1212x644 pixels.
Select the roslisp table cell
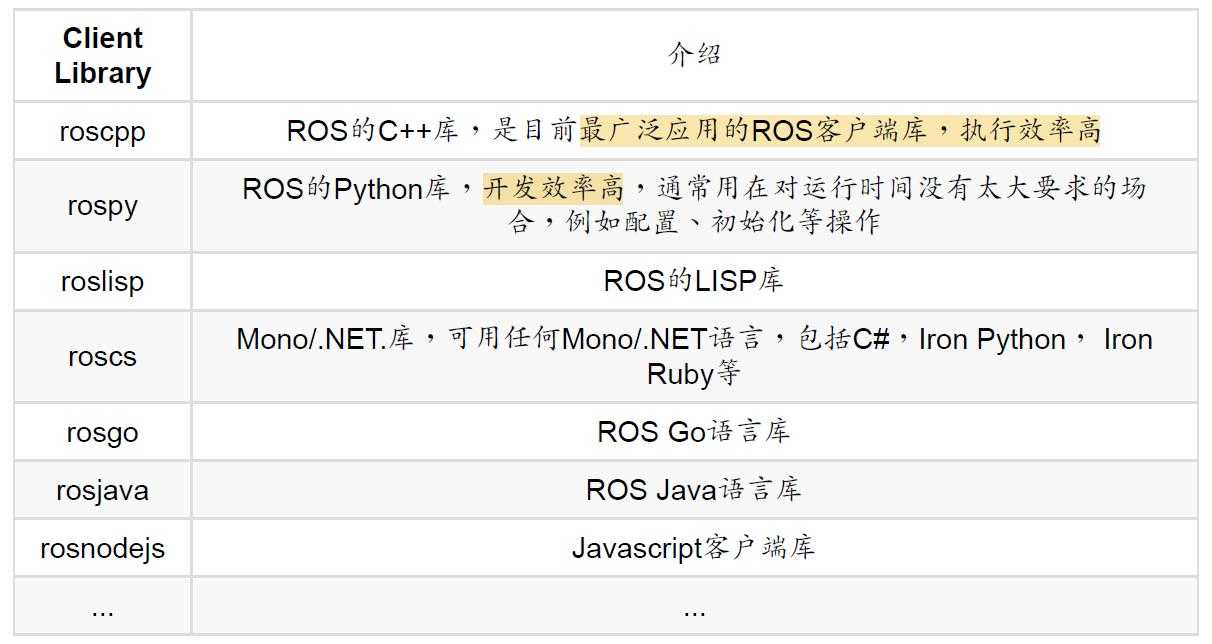point(102,282)
